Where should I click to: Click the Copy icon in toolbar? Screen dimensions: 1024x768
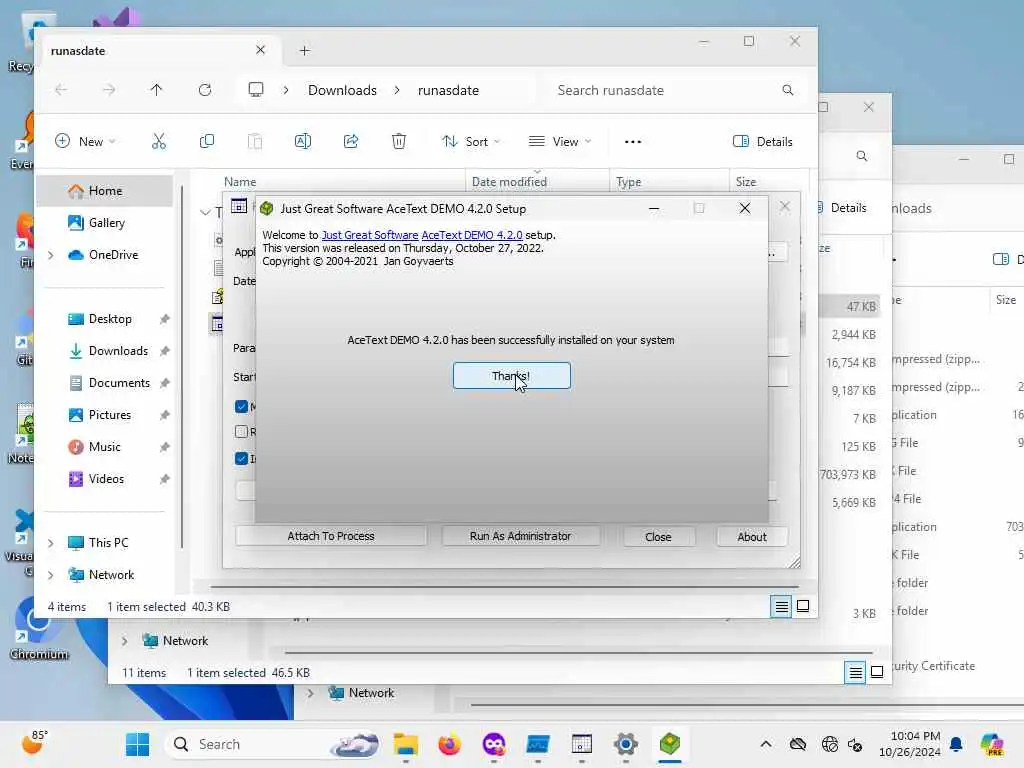(206, 142)
